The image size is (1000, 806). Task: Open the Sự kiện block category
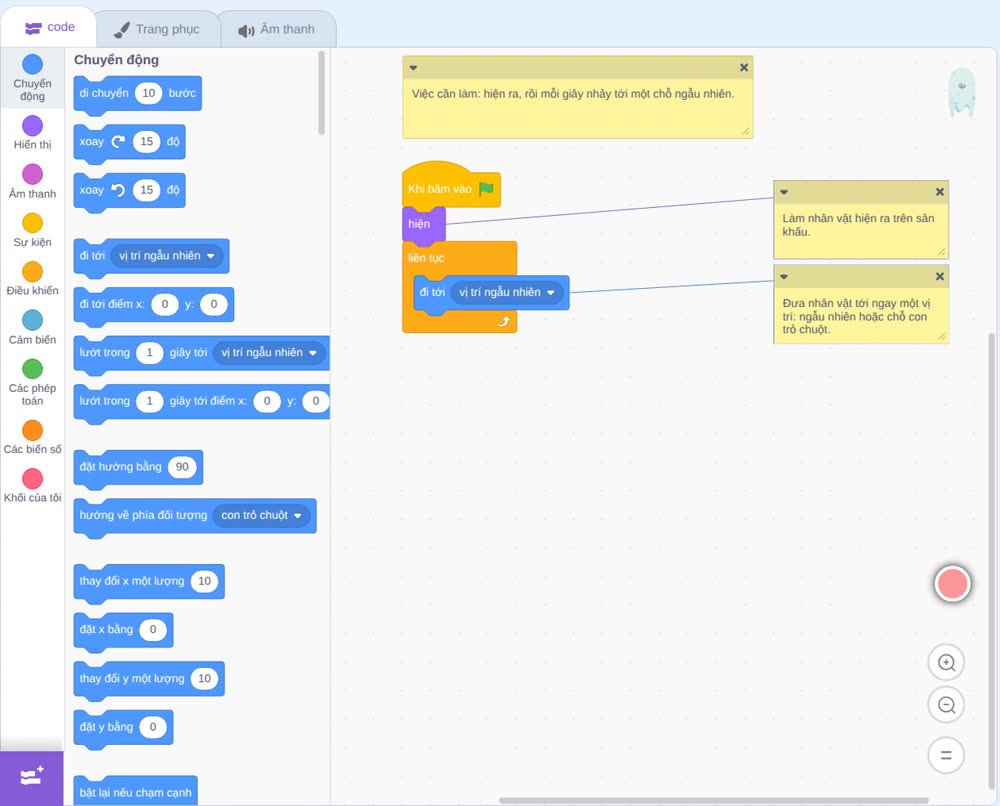point(32,230)
